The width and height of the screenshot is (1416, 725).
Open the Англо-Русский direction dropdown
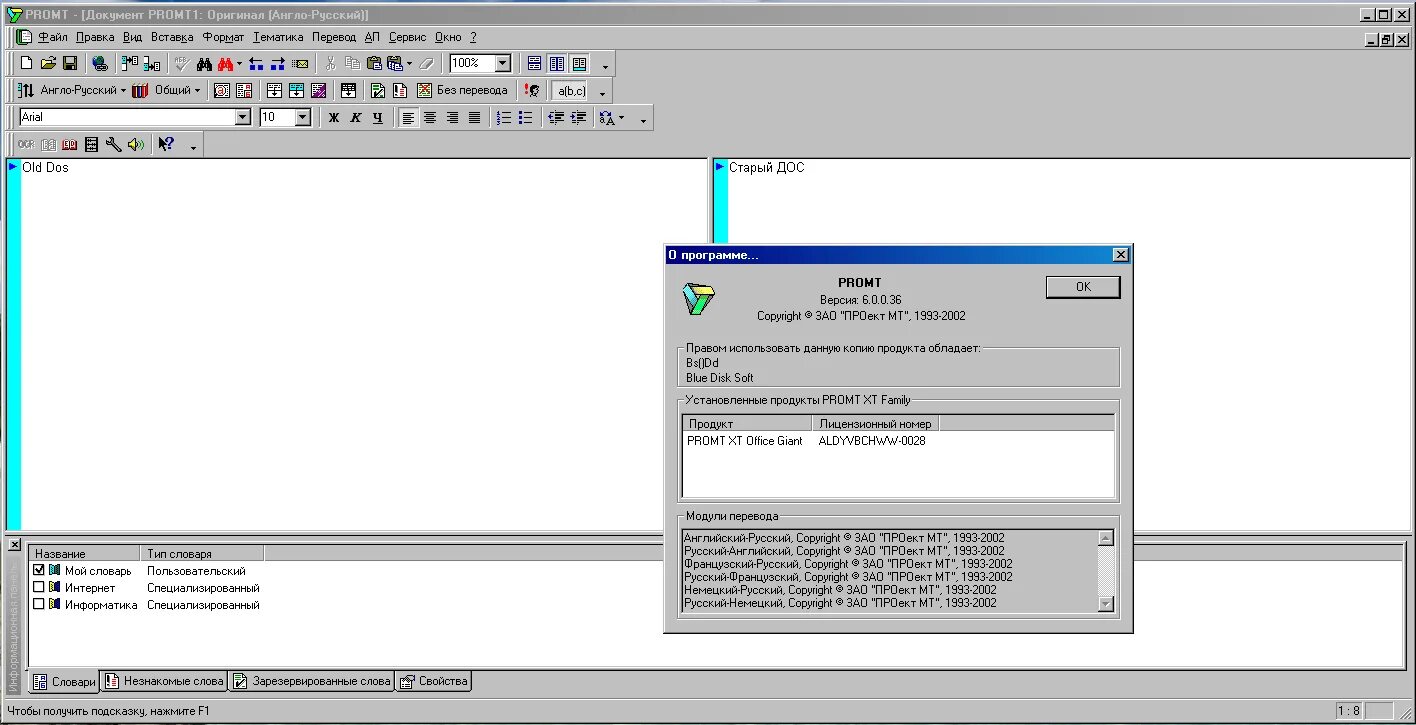click(x=123, y=90)
